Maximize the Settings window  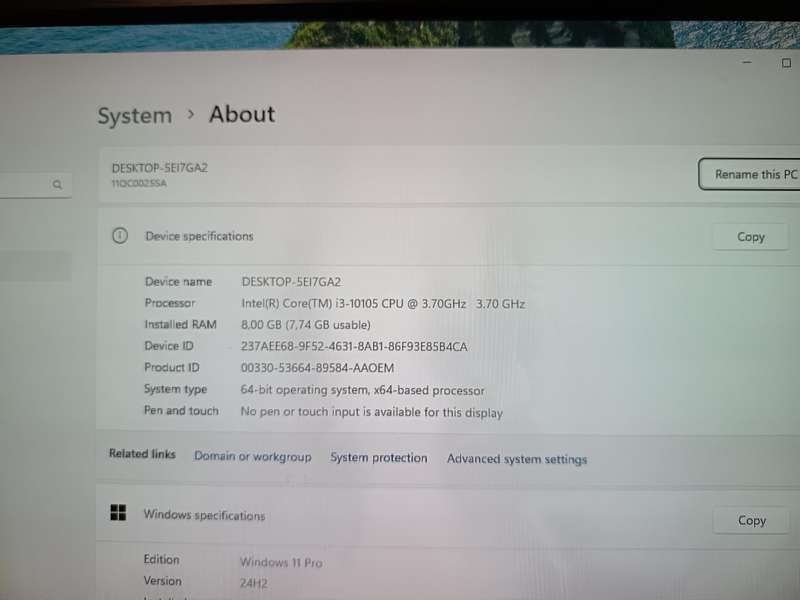click(786, 63)
